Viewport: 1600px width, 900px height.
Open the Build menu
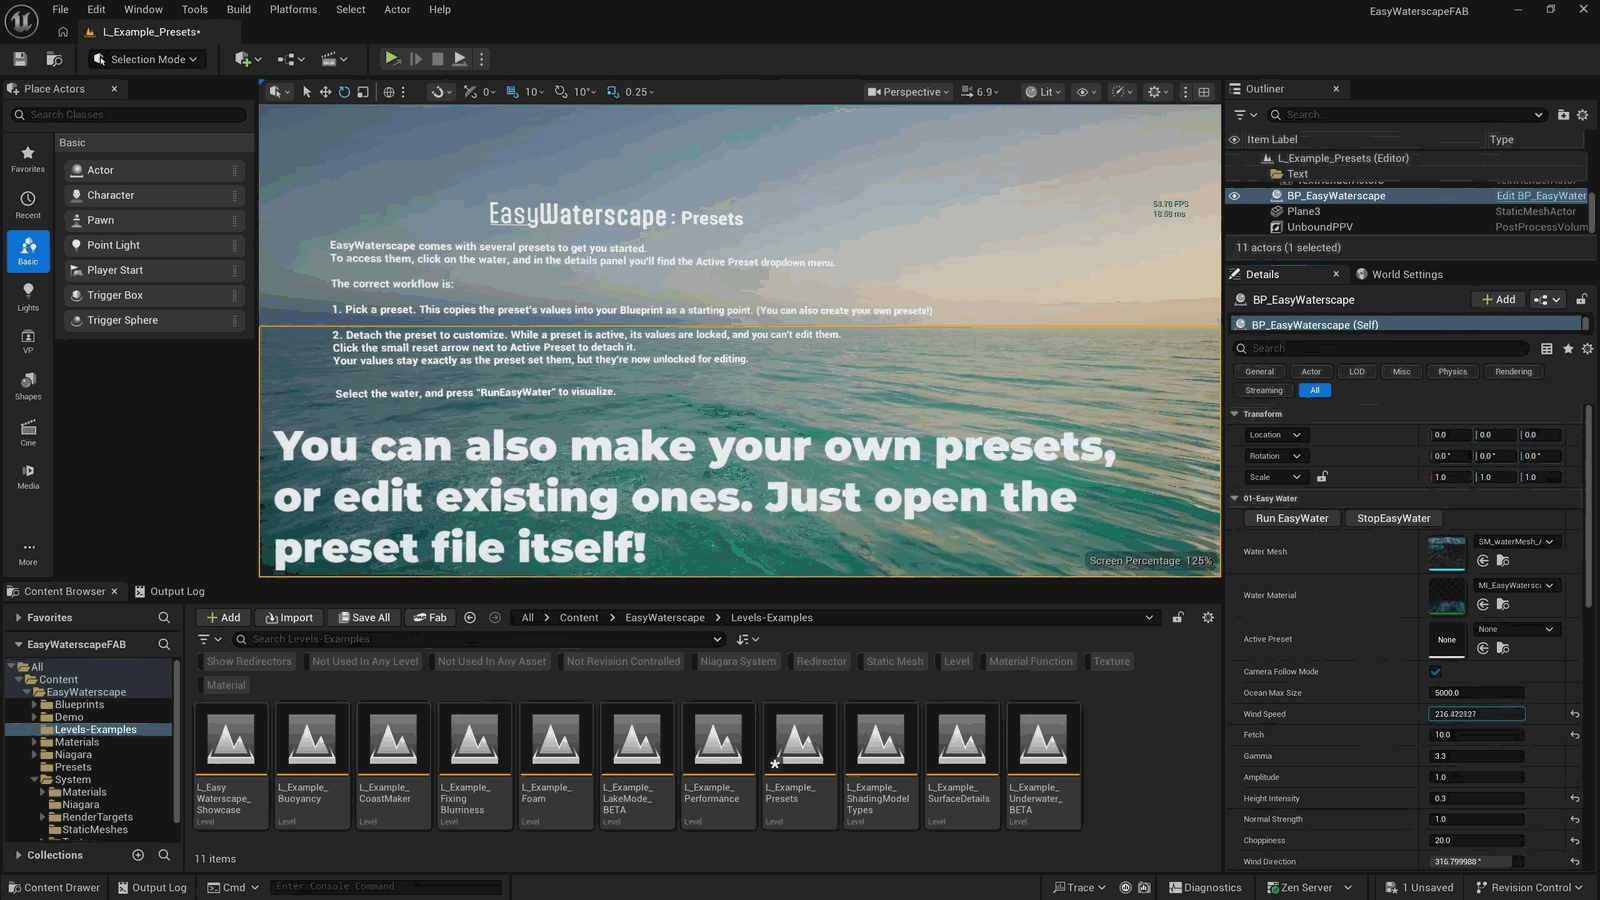(x=239, y=9)
